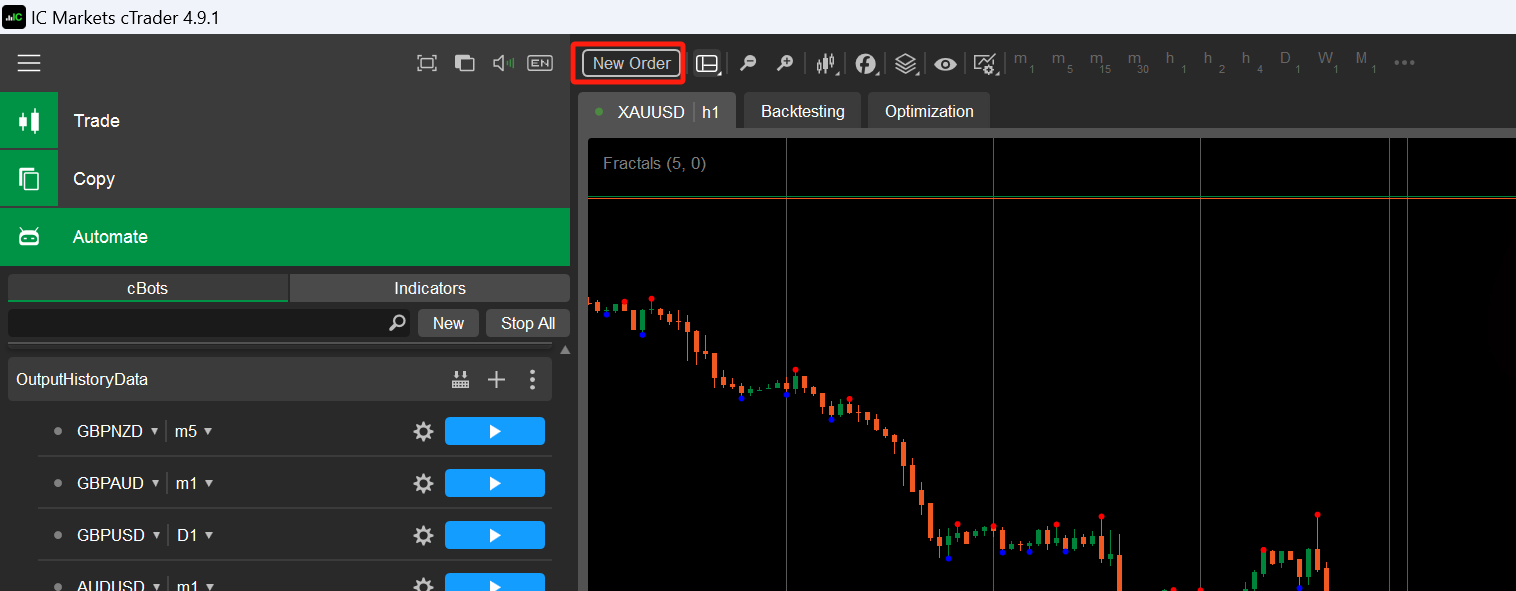Viewport: 1516px width, 591px height.
Task: Switch to the cBots tab
Action: tap(148, 288)
